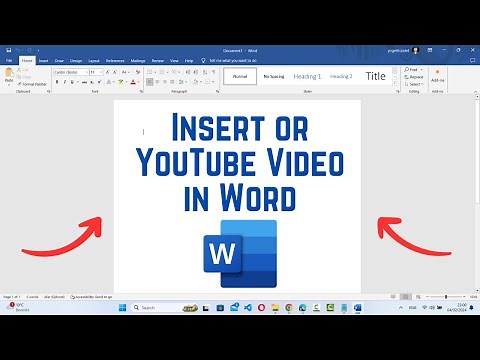Apply the Normal style
This screenshot has width=480, height=360.
[240, 76]
